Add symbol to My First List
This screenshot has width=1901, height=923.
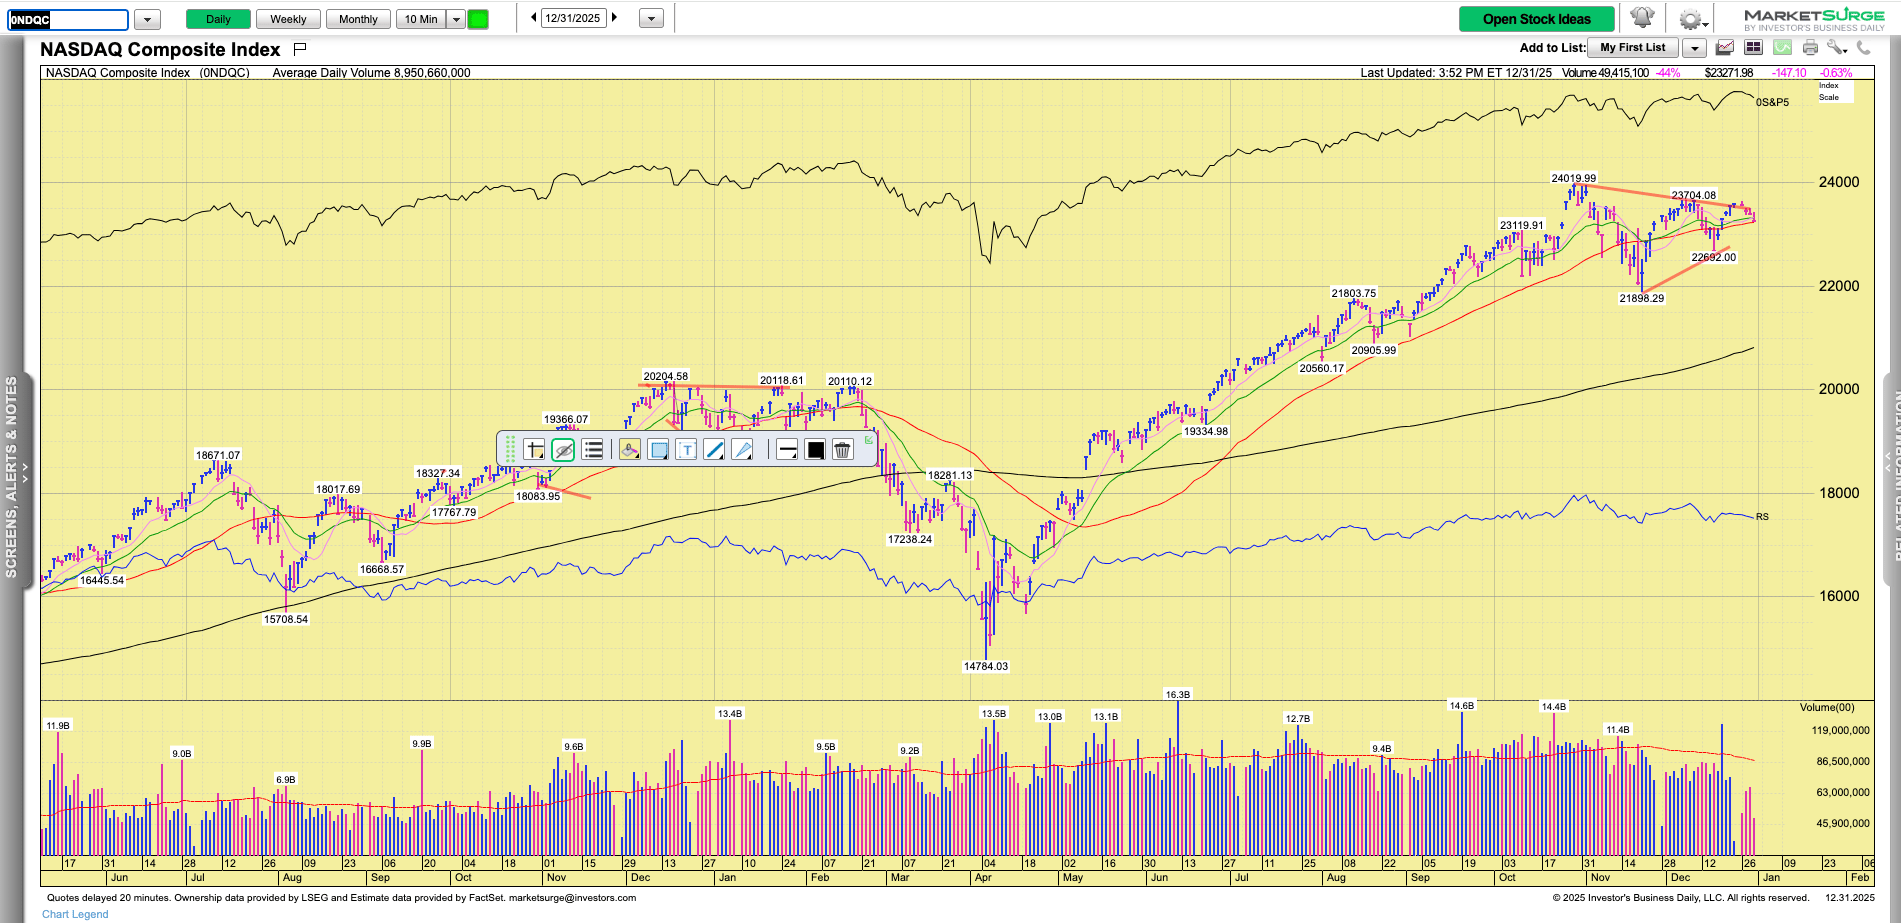(1633, 48)
